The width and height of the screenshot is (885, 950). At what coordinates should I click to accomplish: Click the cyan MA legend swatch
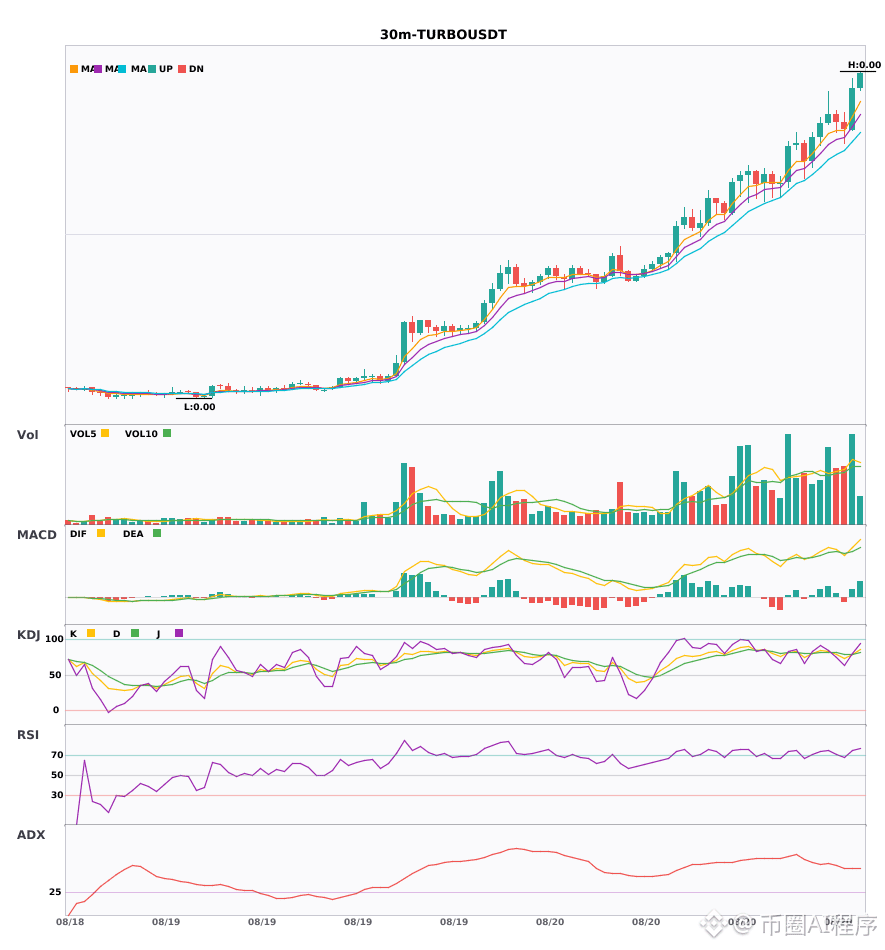122,69
